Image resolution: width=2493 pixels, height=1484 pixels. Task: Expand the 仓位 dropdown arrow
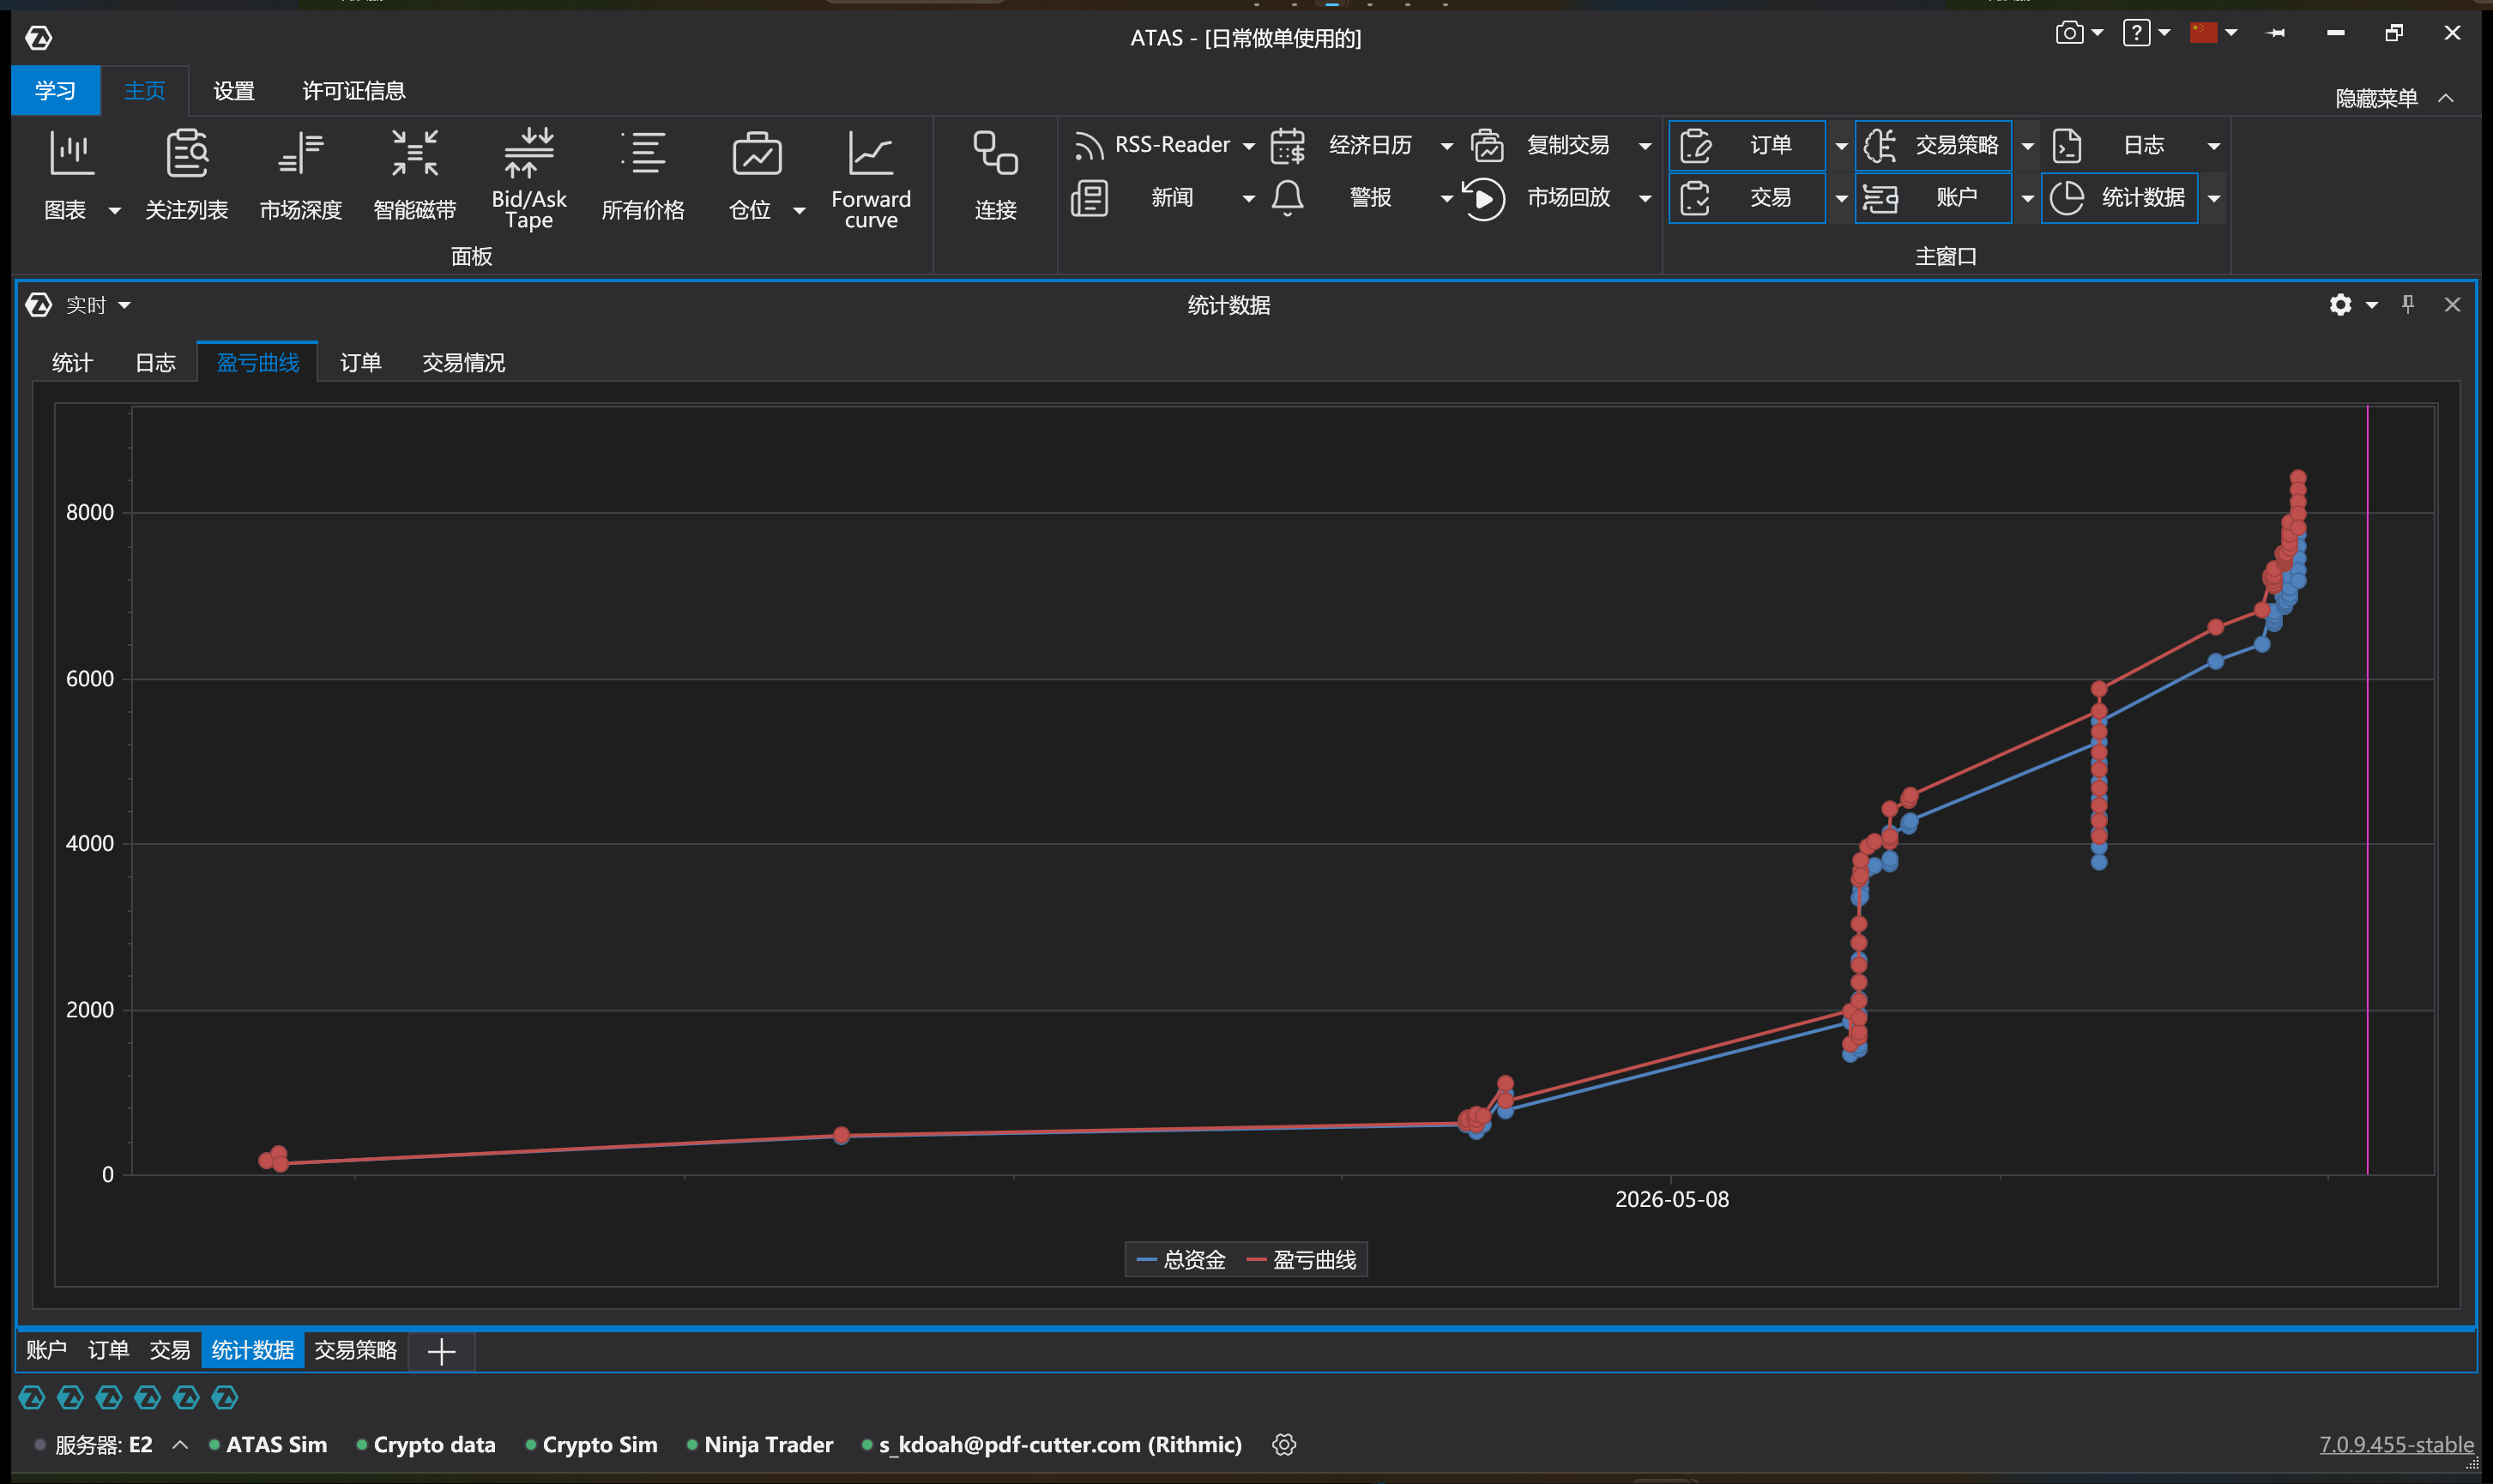pyautogui.click(x=799, y=211)
